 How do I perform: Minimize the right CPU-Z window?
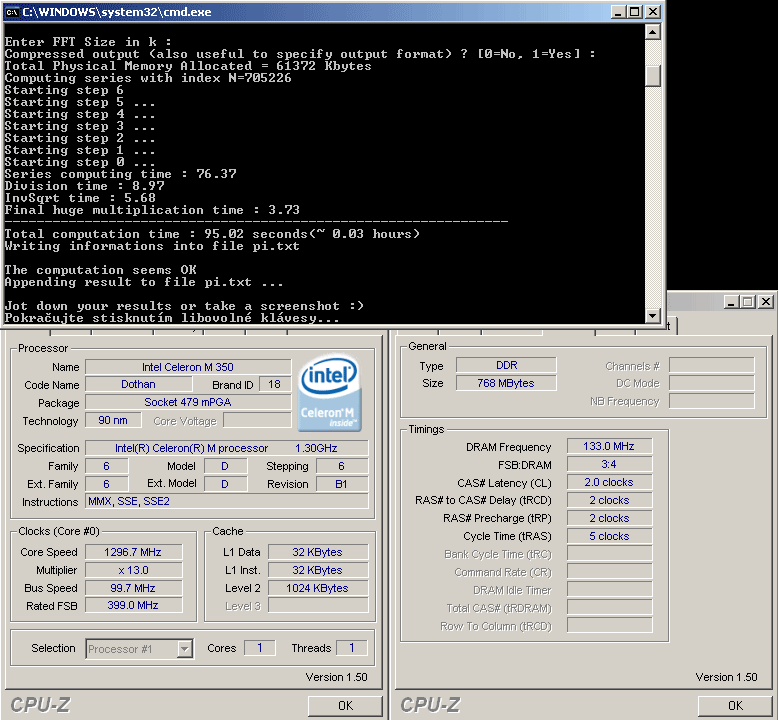(x=730, y=302)
